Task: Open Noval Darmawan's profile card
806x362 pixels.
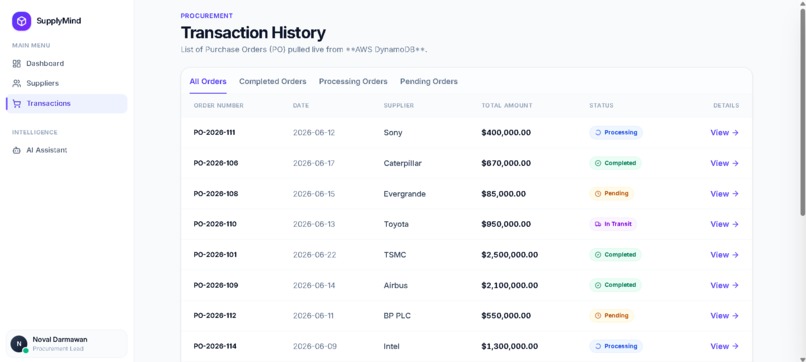Action: coord(67,343)
